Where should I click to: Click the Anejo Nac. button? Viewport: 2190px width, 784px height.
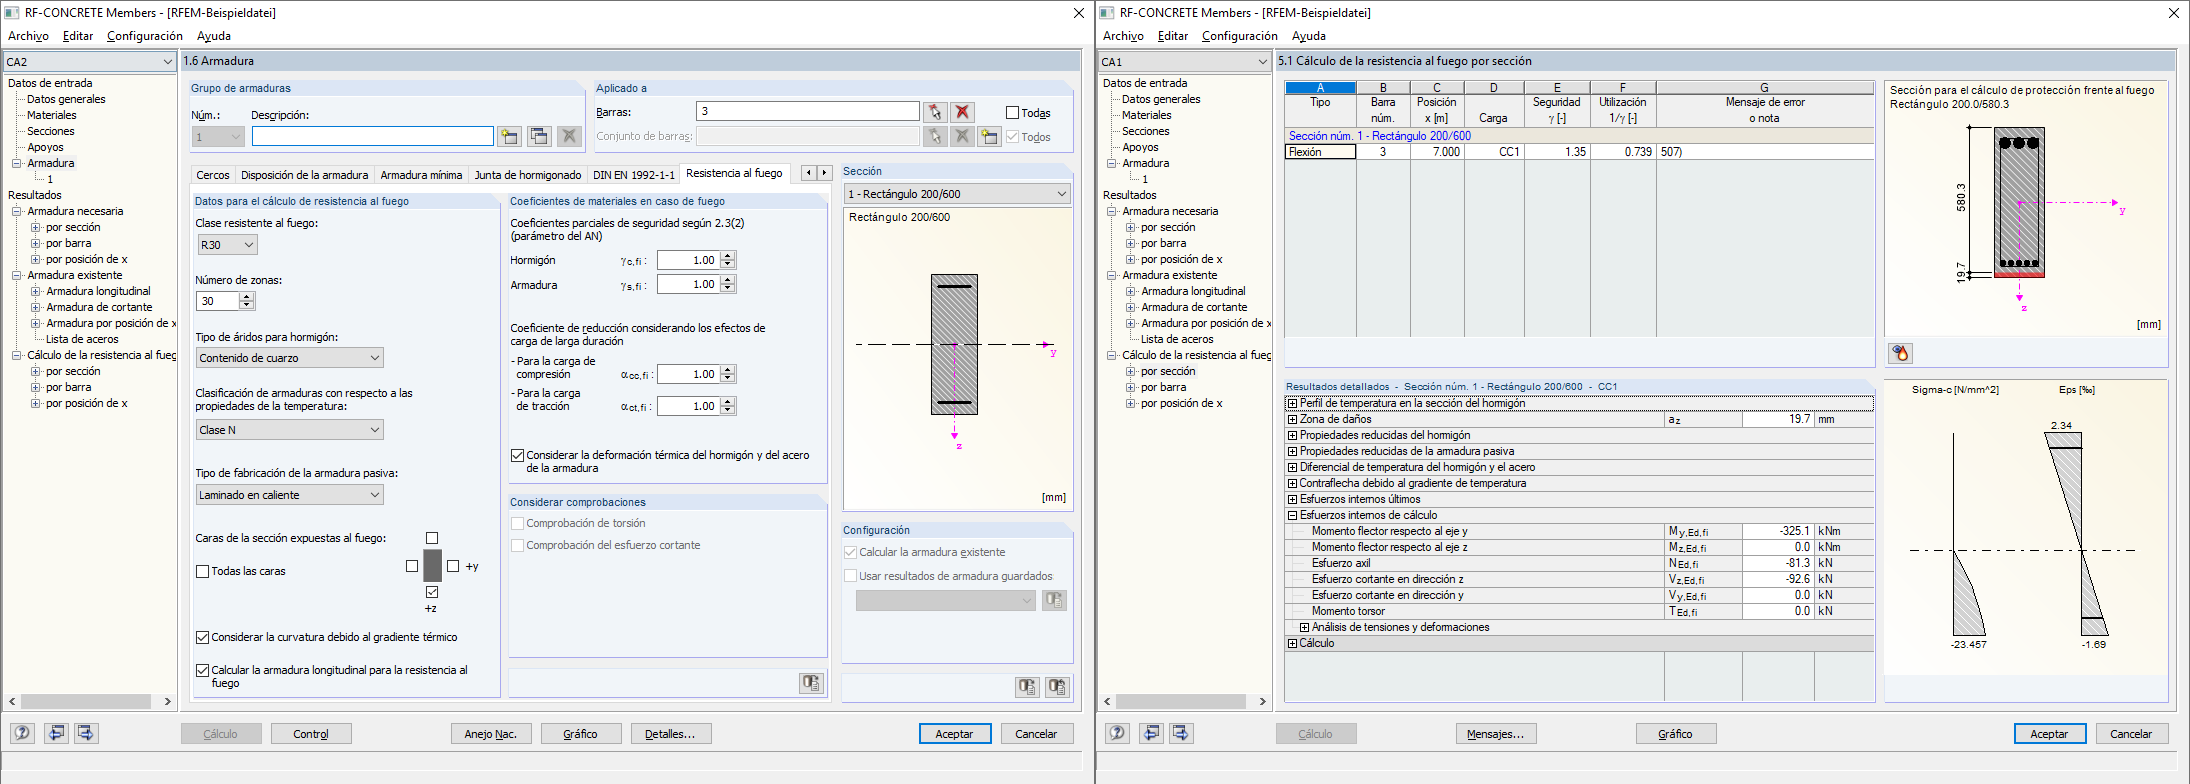tap(491, 734)
